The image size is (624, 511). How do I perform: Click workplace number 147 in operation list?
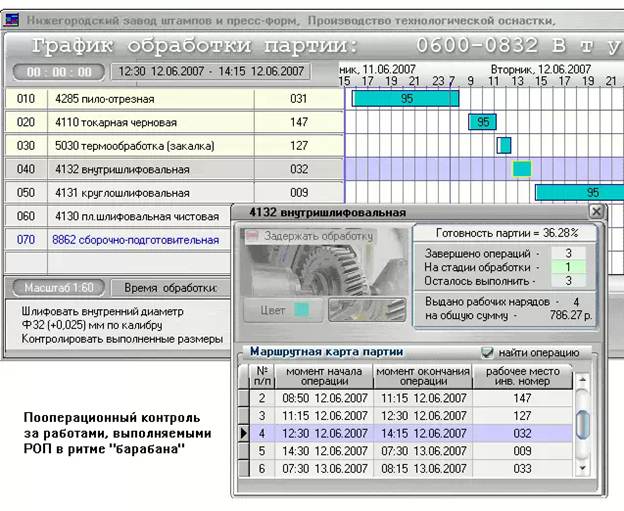pos(299,122)
